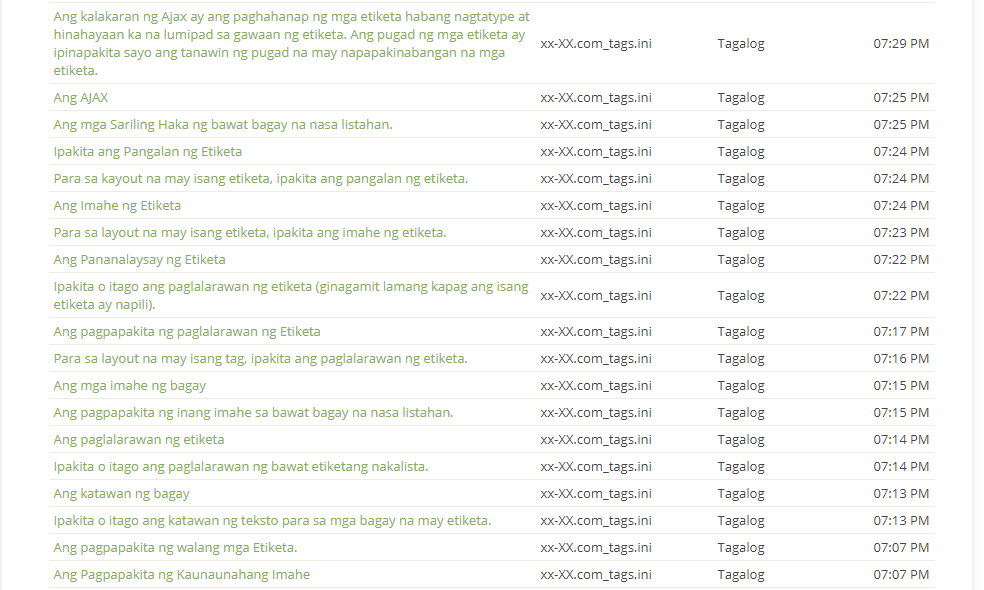Screen dimensions: 984x590
Task: Select Tagalog in 'Ang Pagpapakita ng Kaunaunahang Imahe' row
Action: tap(741, 575)
